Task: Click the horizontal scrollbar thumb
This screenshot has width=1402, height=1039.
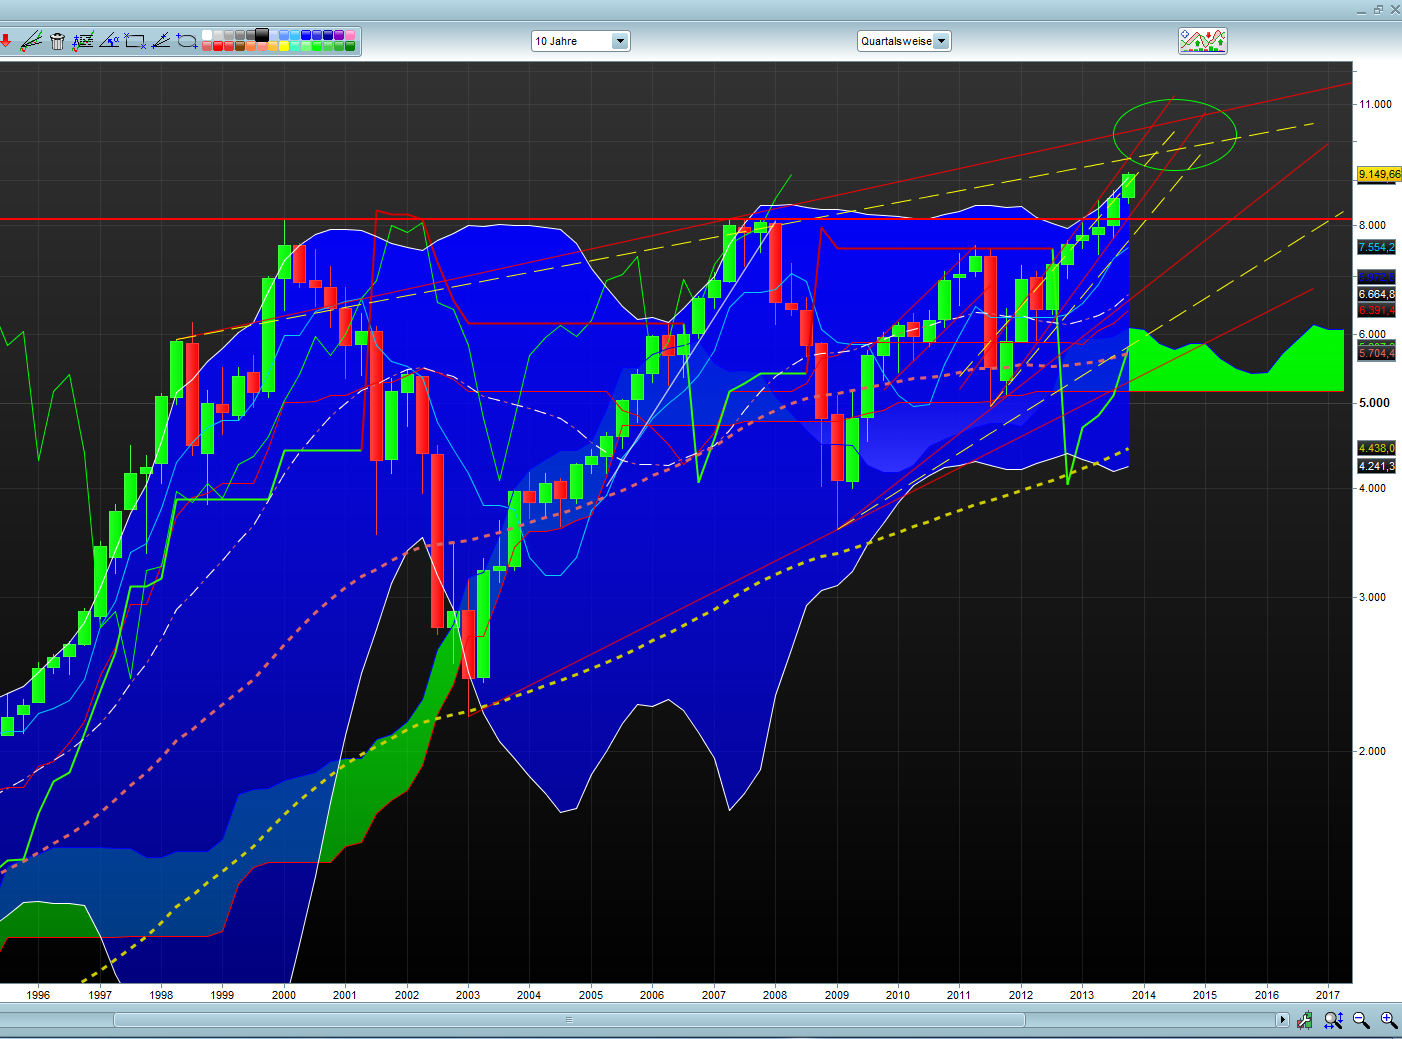Action: pyautogui.click(x=569, y=1020)
